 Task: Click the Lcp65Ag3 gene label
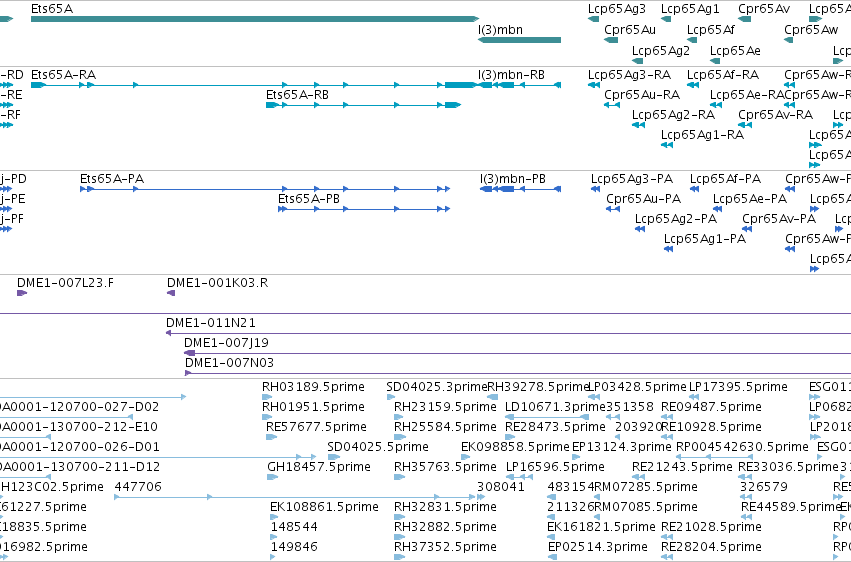tap(617, 9)
